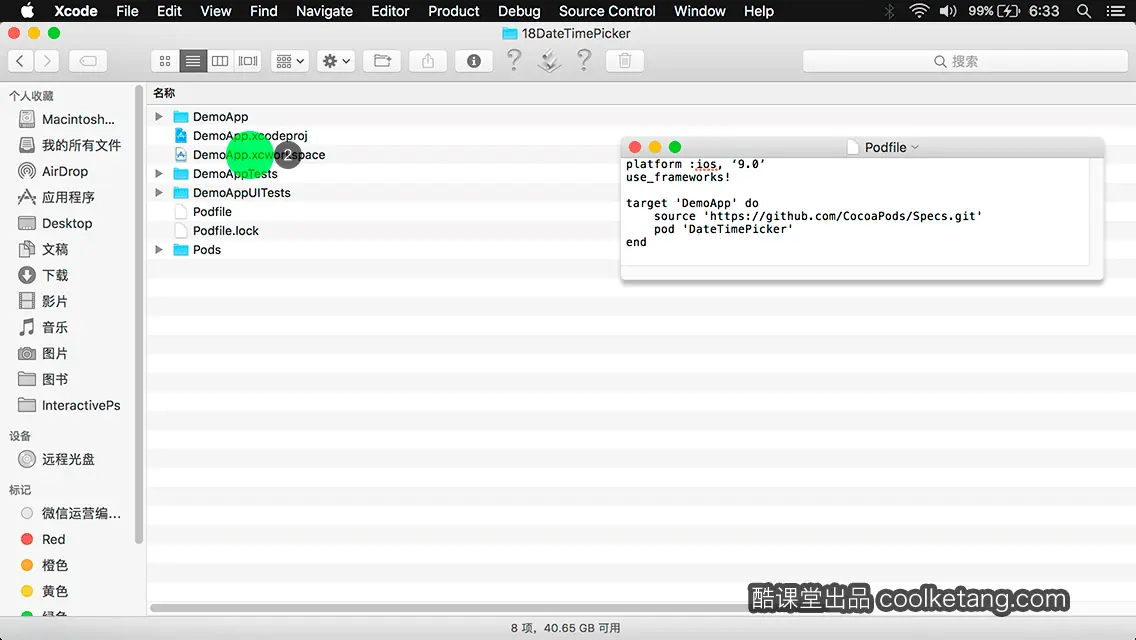Switch to icon view
This screenshot has height=640, width=1136.
(165, 61)
